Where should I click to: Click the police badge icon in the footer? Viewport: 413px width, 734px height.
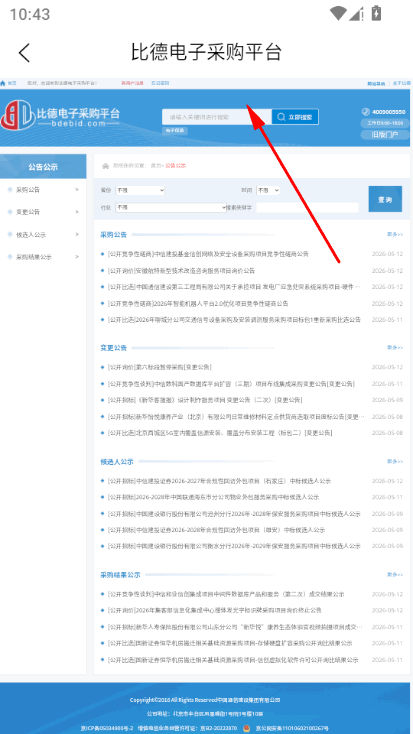click(x=247, y=728)
